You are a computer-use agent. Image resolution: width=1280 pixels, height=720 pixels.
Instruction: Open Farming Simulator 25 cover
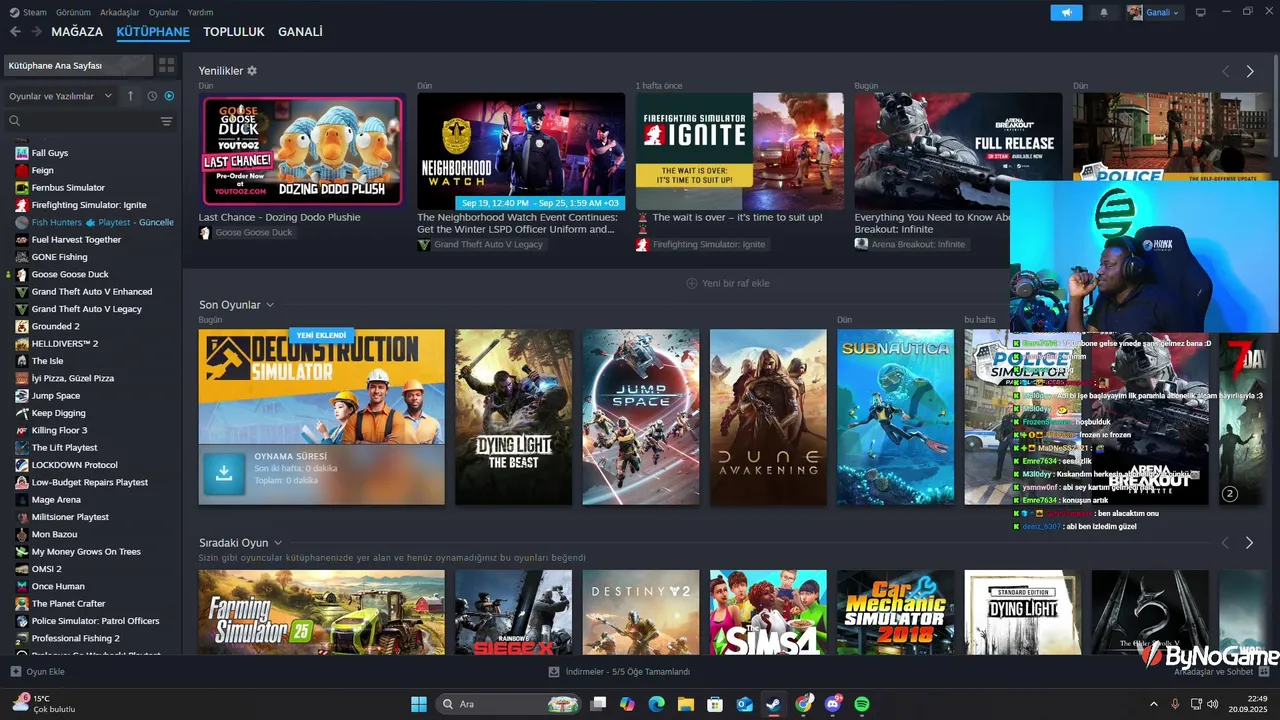(322, 612)
